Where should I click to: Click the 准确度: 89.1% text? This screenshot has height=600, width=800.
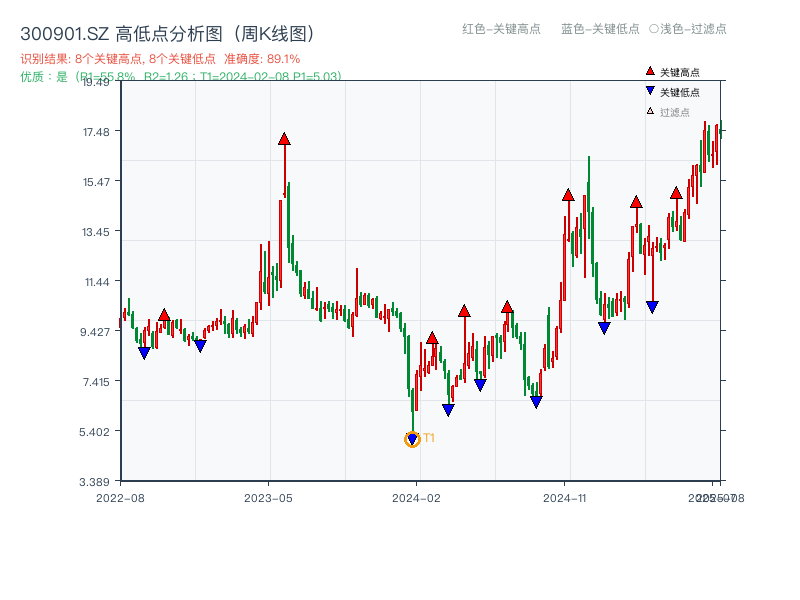(262, 59)
